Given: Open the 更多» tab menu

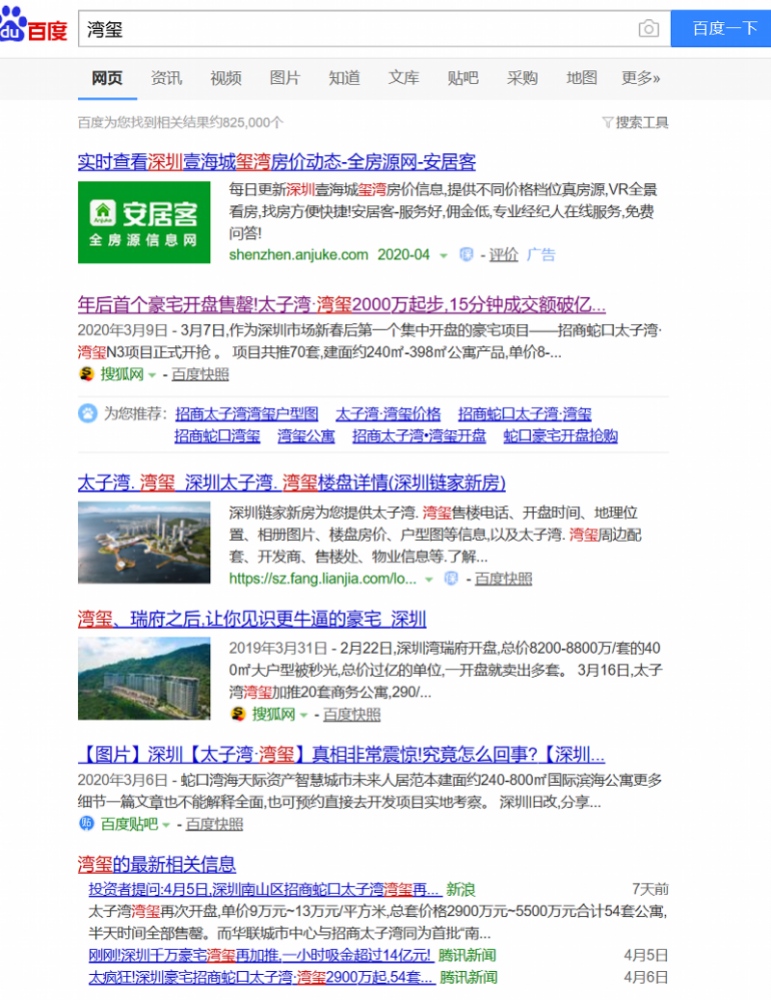Looking at the screenshot, I should point(641,78).
